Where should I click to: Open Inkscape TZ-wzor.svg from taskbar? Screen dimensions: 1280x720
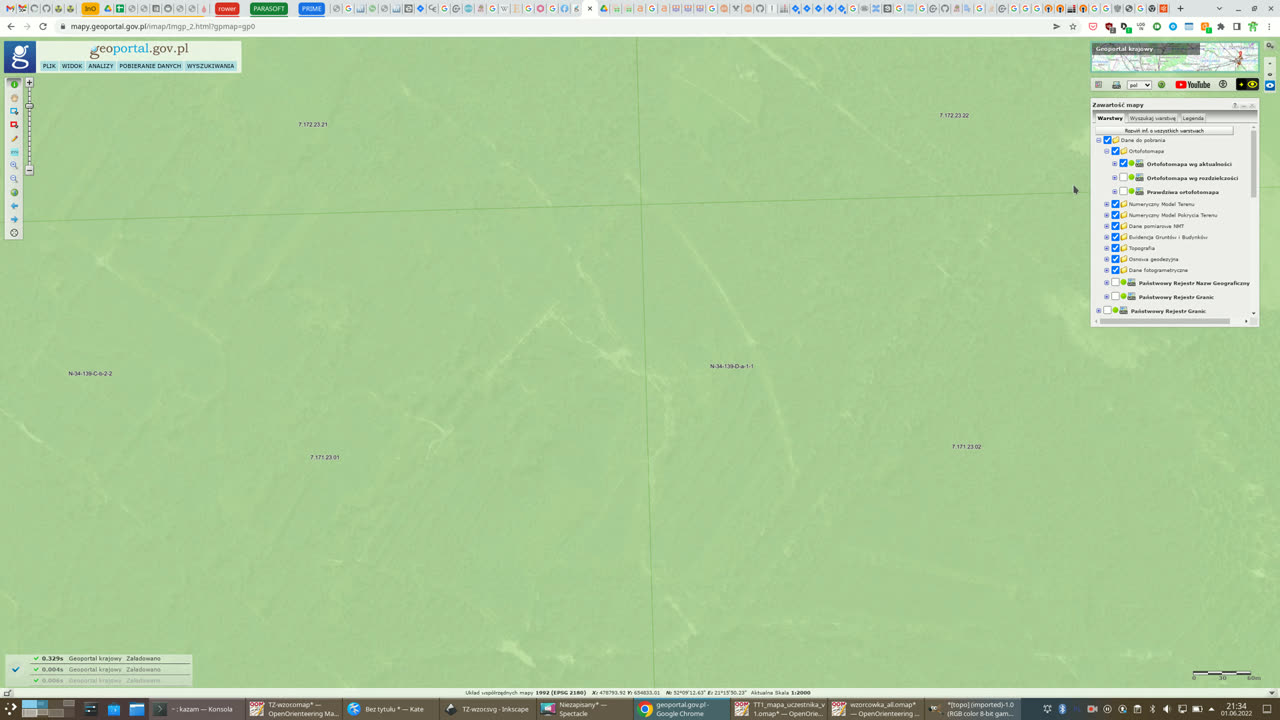coord(489,709)
